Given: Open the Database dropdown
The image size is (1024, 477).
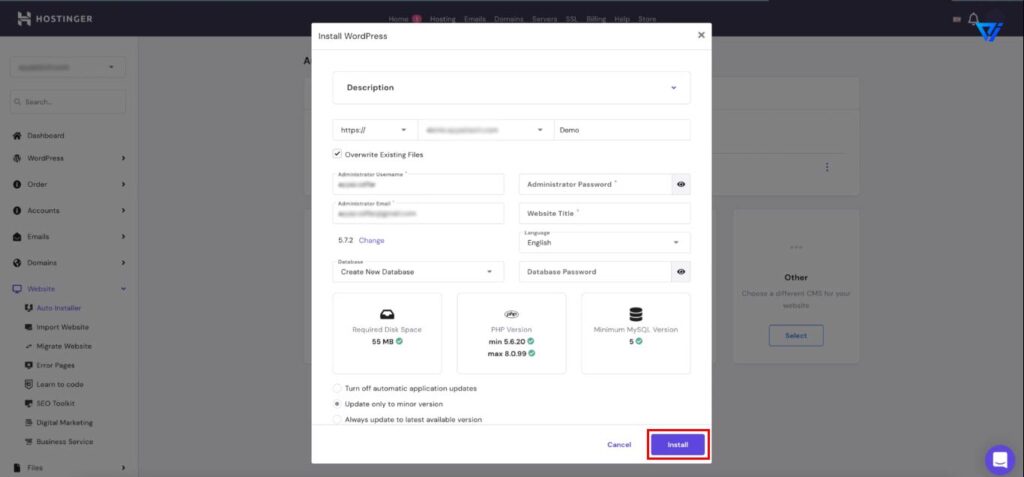Looking at the screenshot, I should [418, 272].
